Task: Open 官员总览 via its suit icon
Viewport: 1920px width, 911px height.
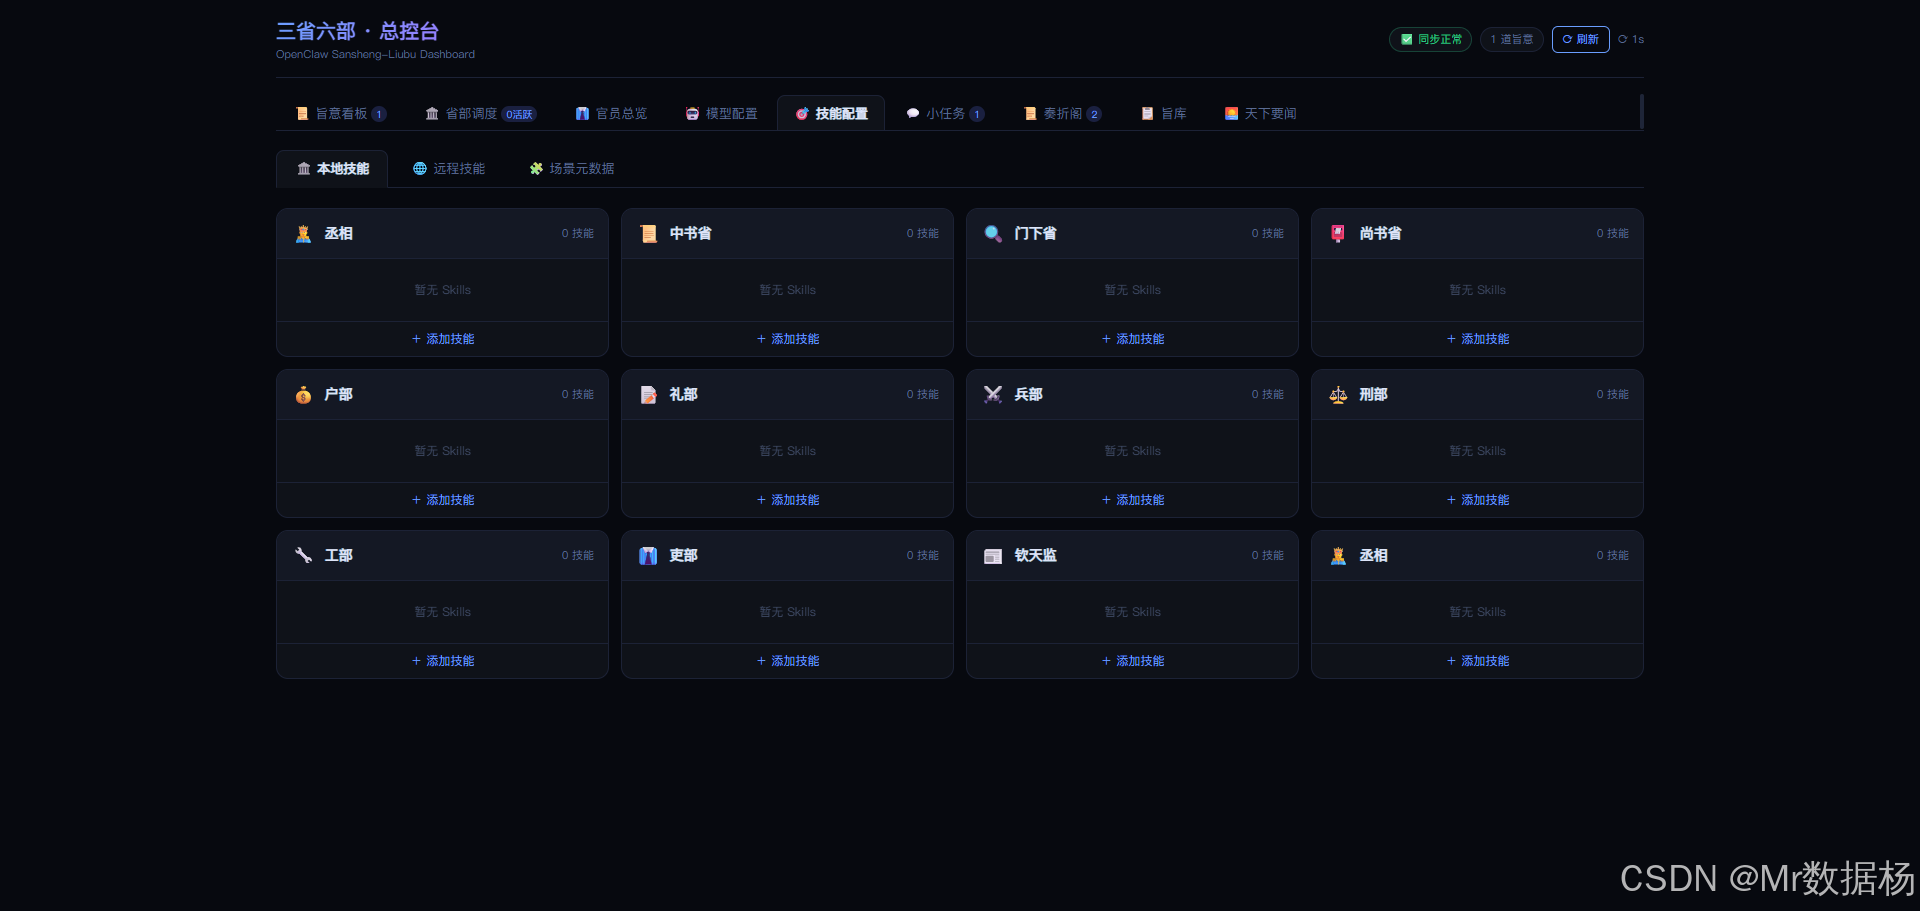Action: (582, 114)
